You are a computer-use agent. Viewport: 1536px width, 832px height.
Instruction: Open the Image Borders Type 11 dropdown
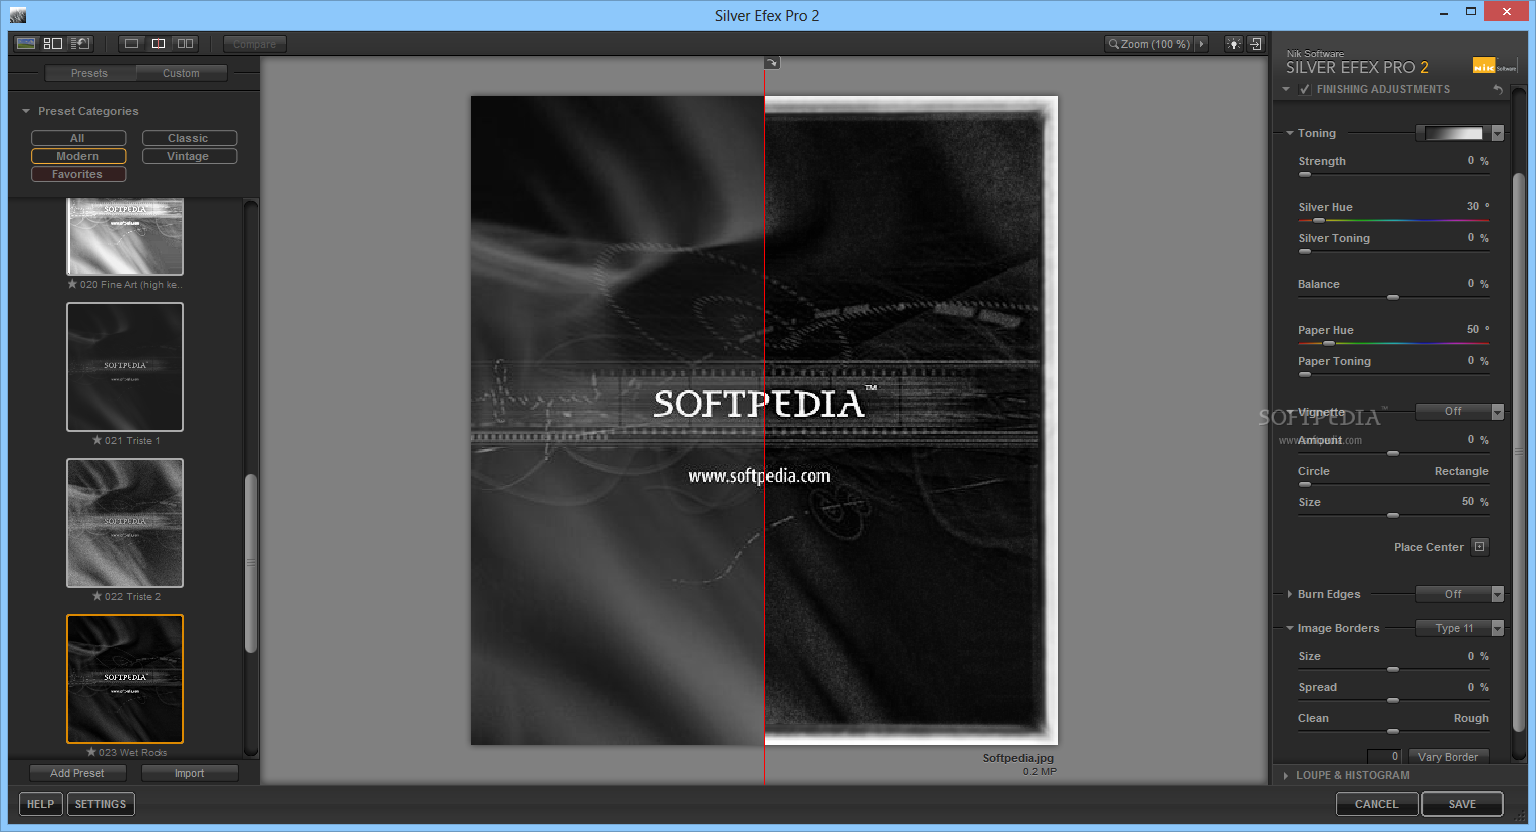[1460, 628]
